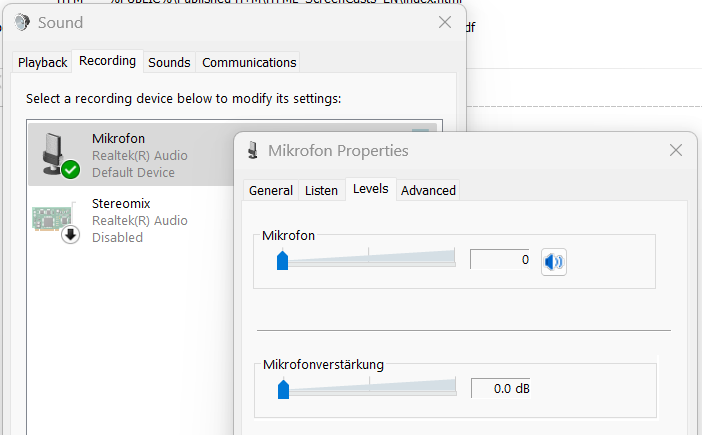Image resolution: width=702 pixels, height=435 pixels.
Task: Close the Mikrofon Properties dialog
Action: pos(677,150)
